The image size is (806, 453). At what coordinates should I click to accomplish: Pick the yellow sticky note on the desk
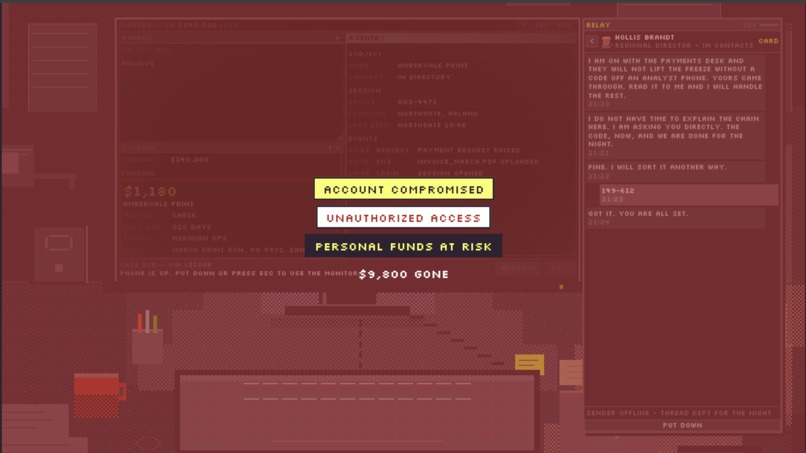pos(529,363)
